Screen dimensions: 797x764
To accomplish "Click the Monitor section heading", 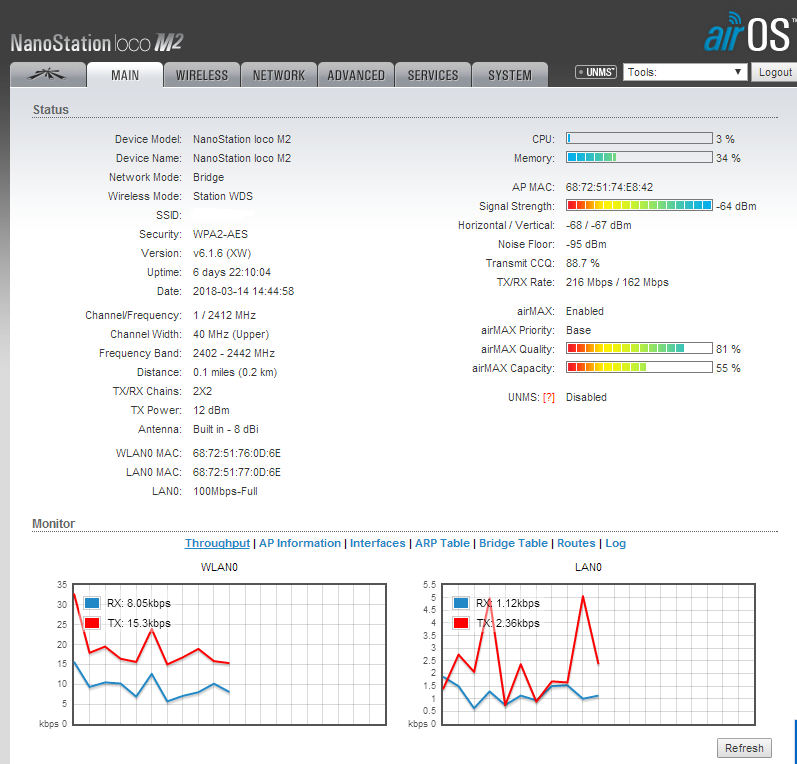I will (53, 524).
